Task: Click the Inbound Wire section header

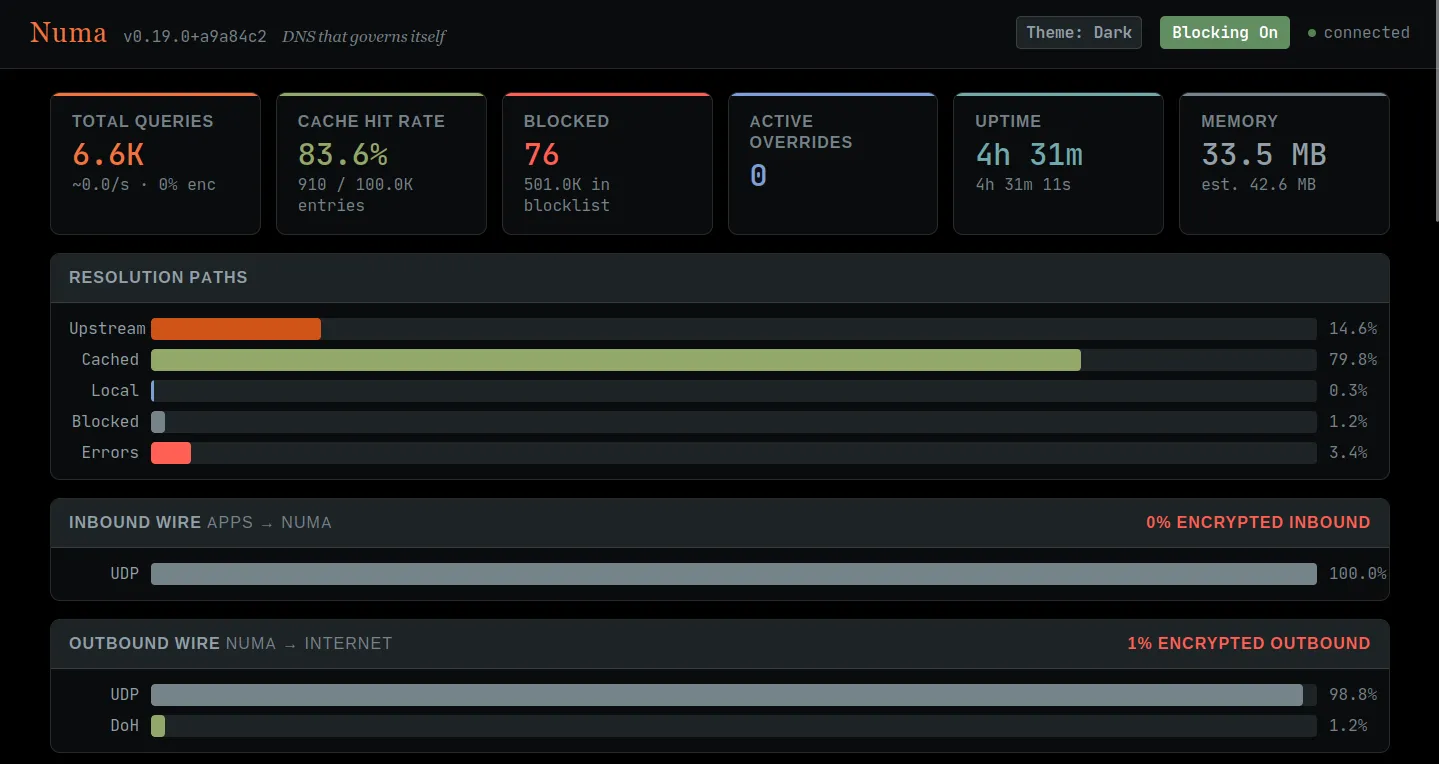Action: pyautogui.click(x=720, y=523)
